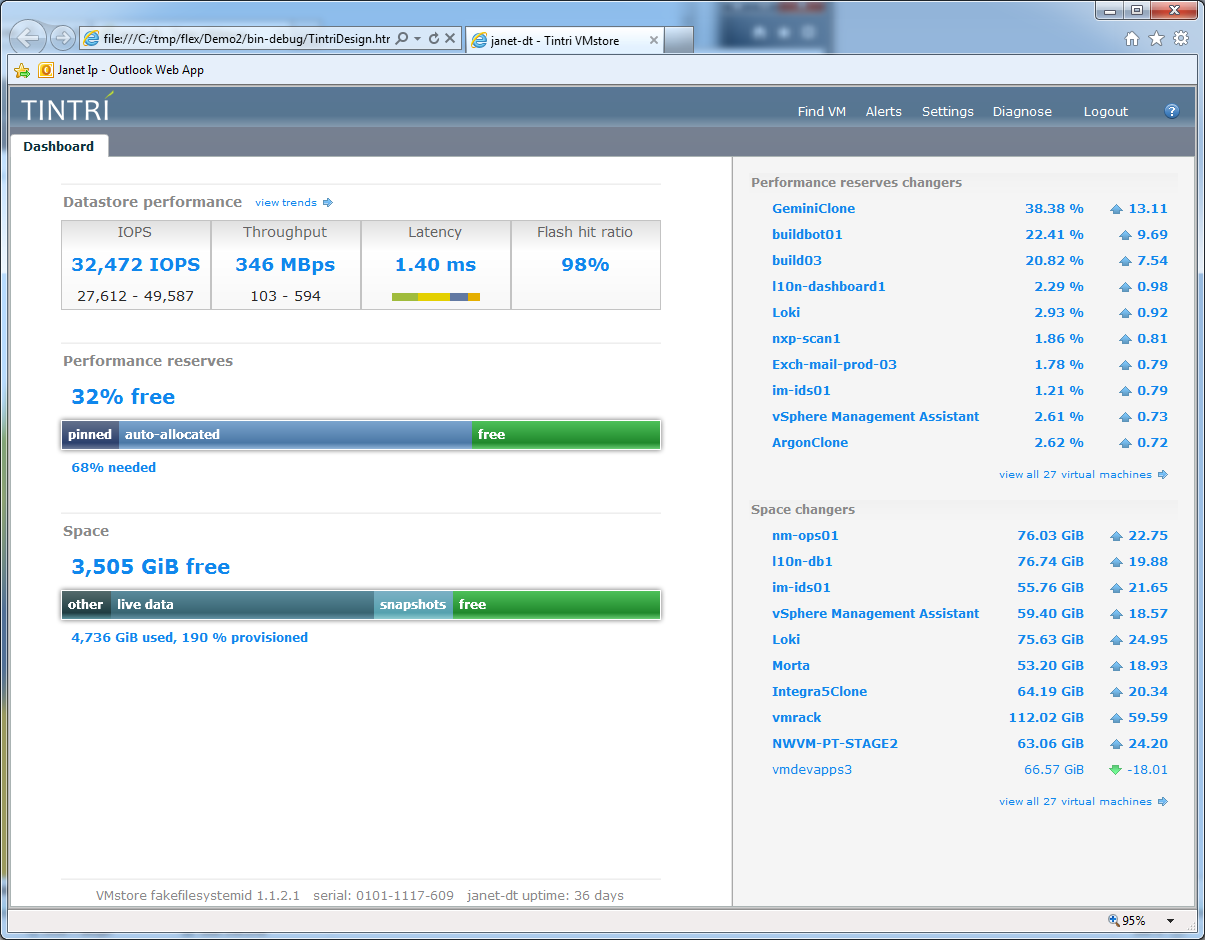
Task: Open the Exch-mail-prod-03 VM link
Action: 835,365
